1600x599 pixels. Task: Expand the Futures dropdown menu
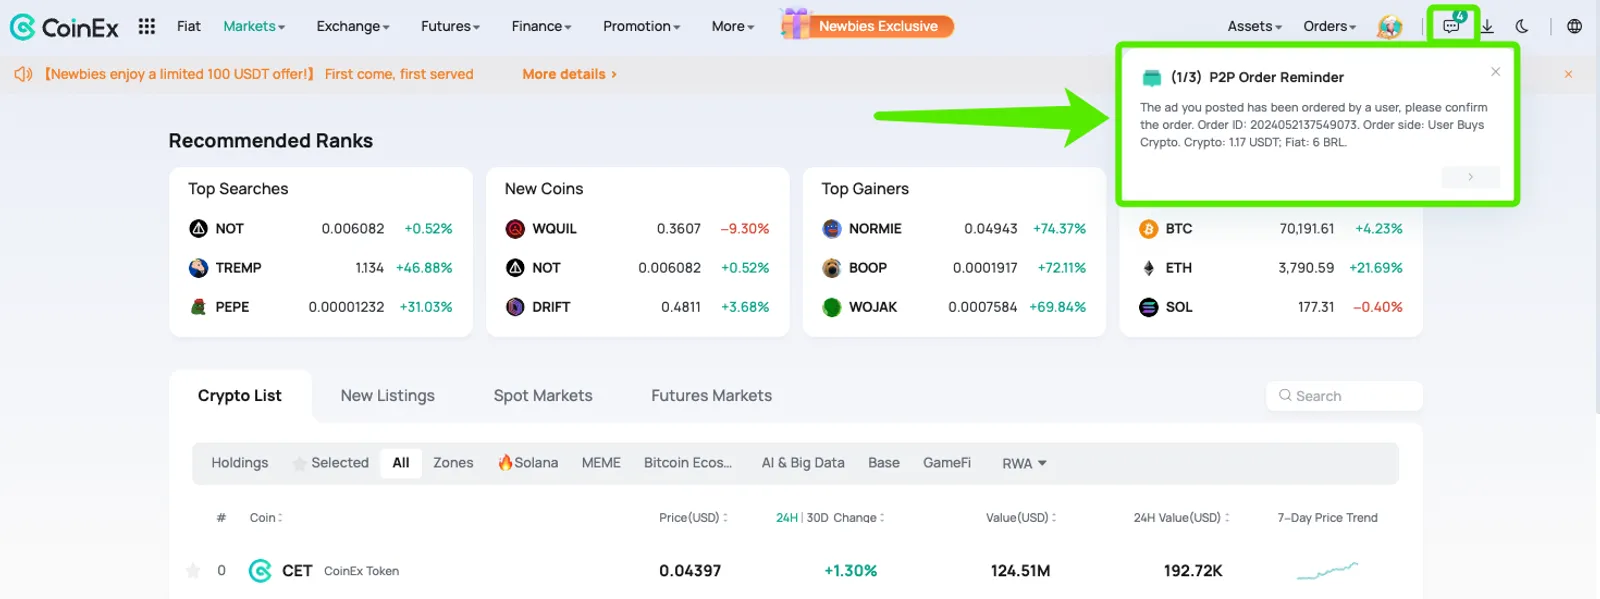(450, 26)
